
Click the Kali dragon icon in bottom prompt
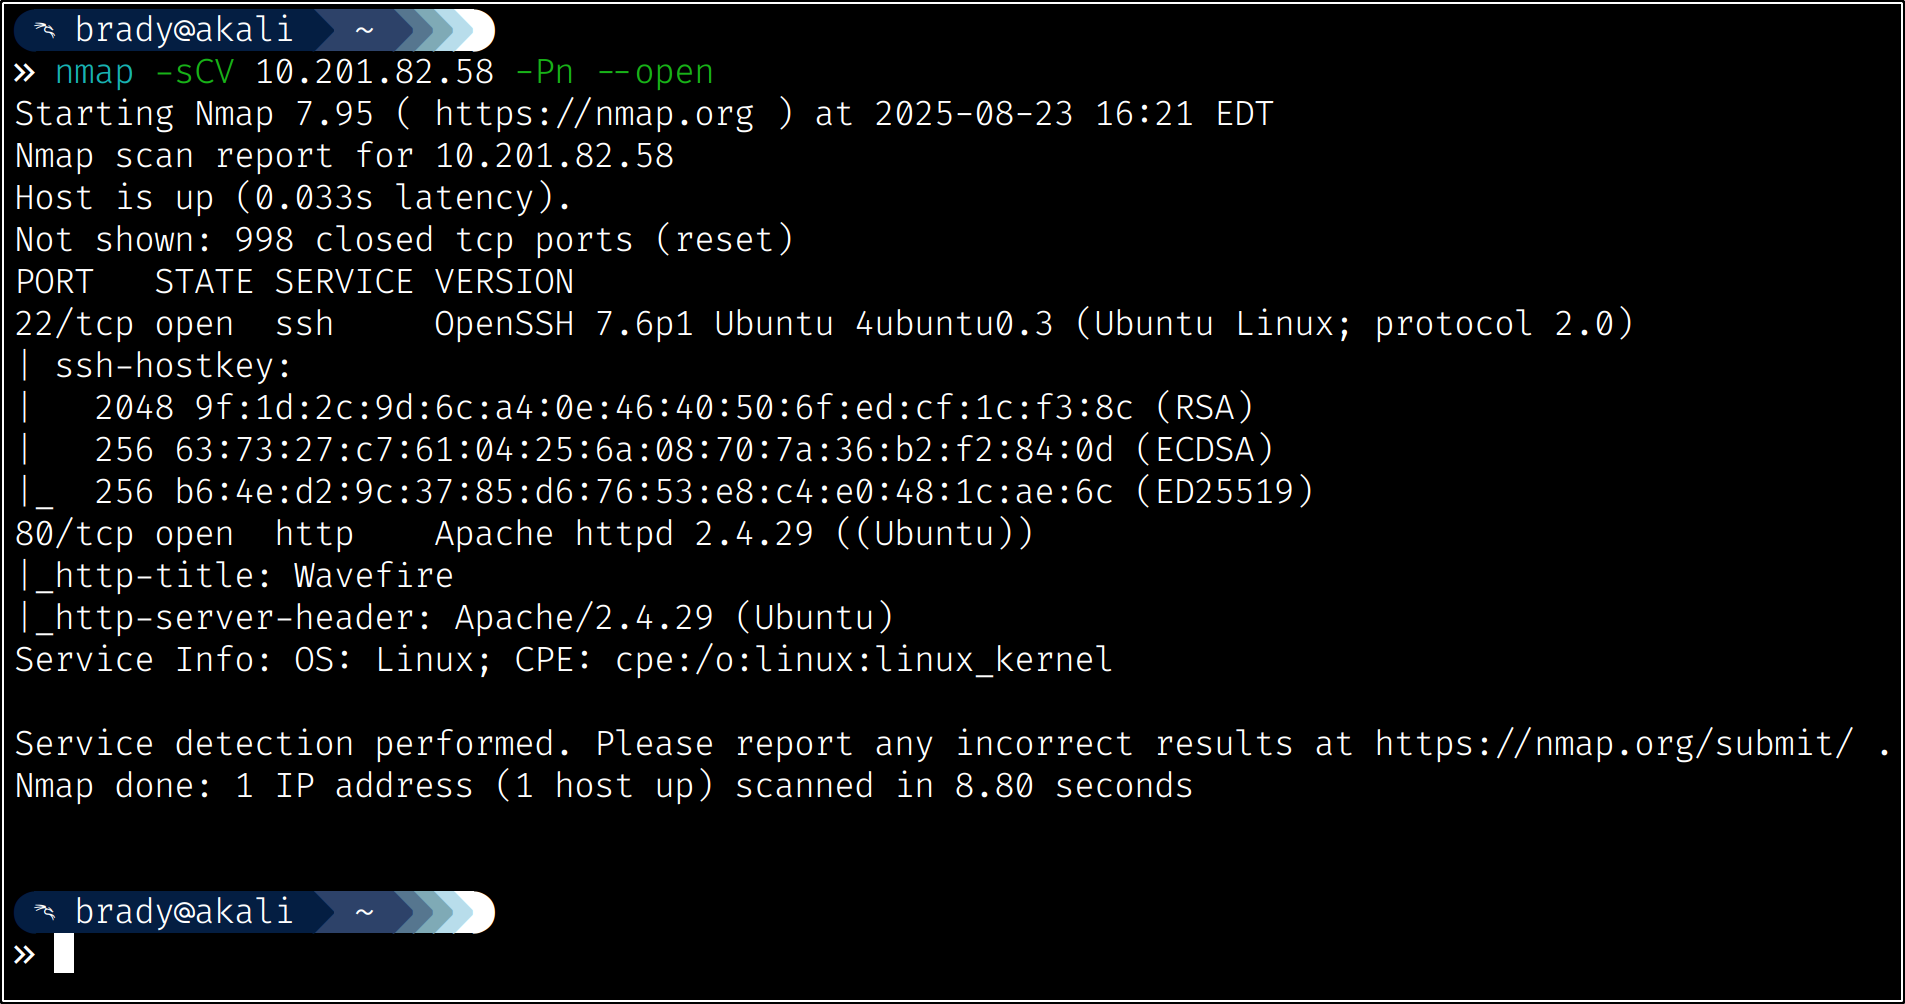[x=45, y=912]
